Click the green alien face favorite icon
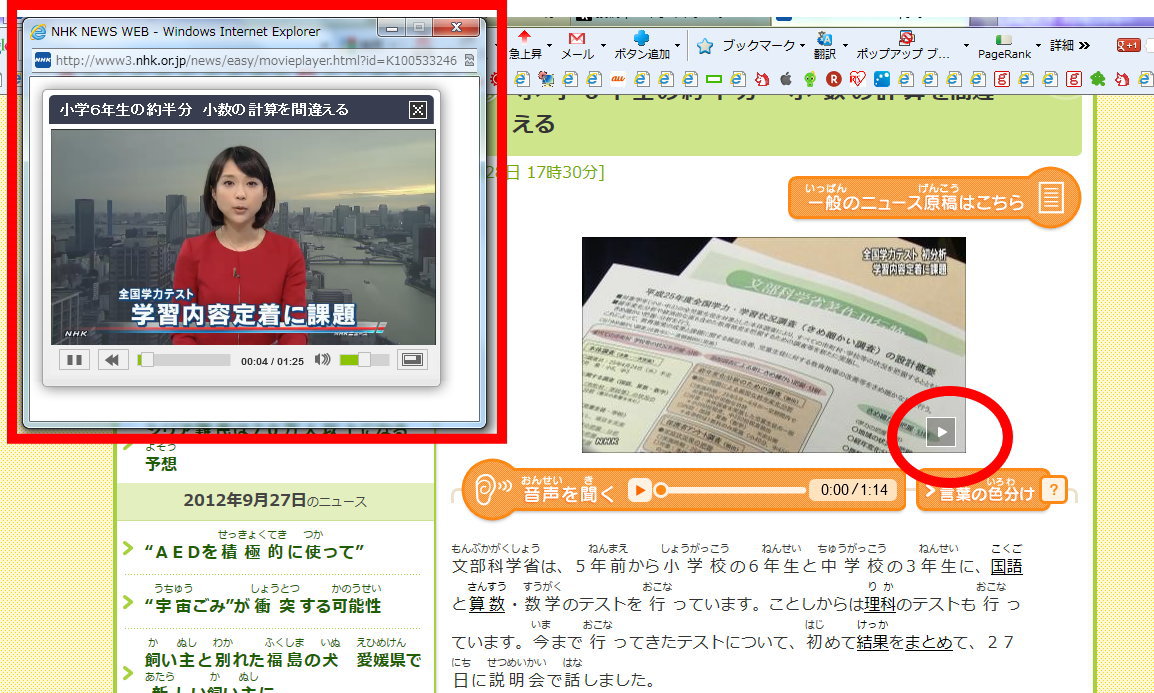The height and width of the screenshot is (693, 1154). (810, 79)
